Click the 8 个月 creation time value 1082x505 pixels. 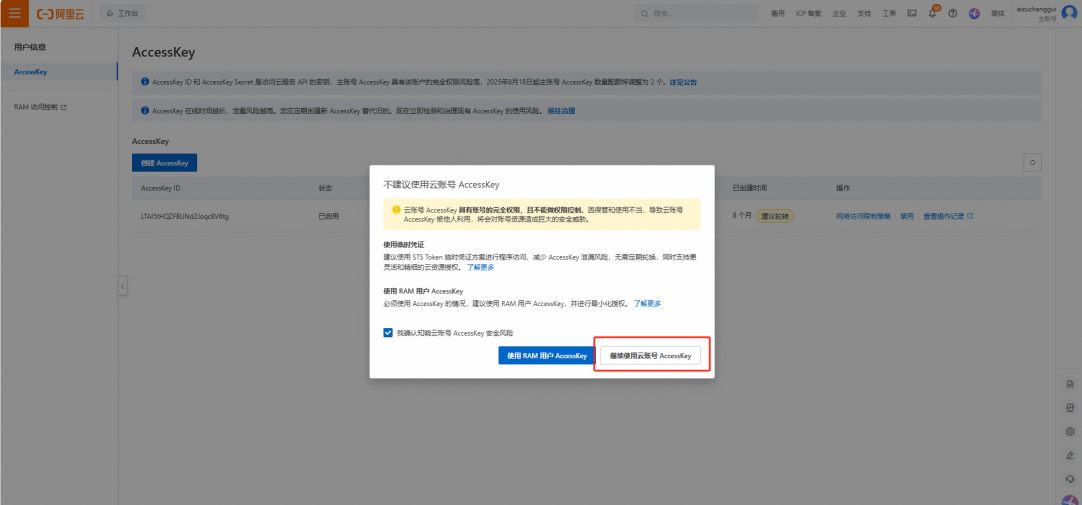[x=741, y=216]
